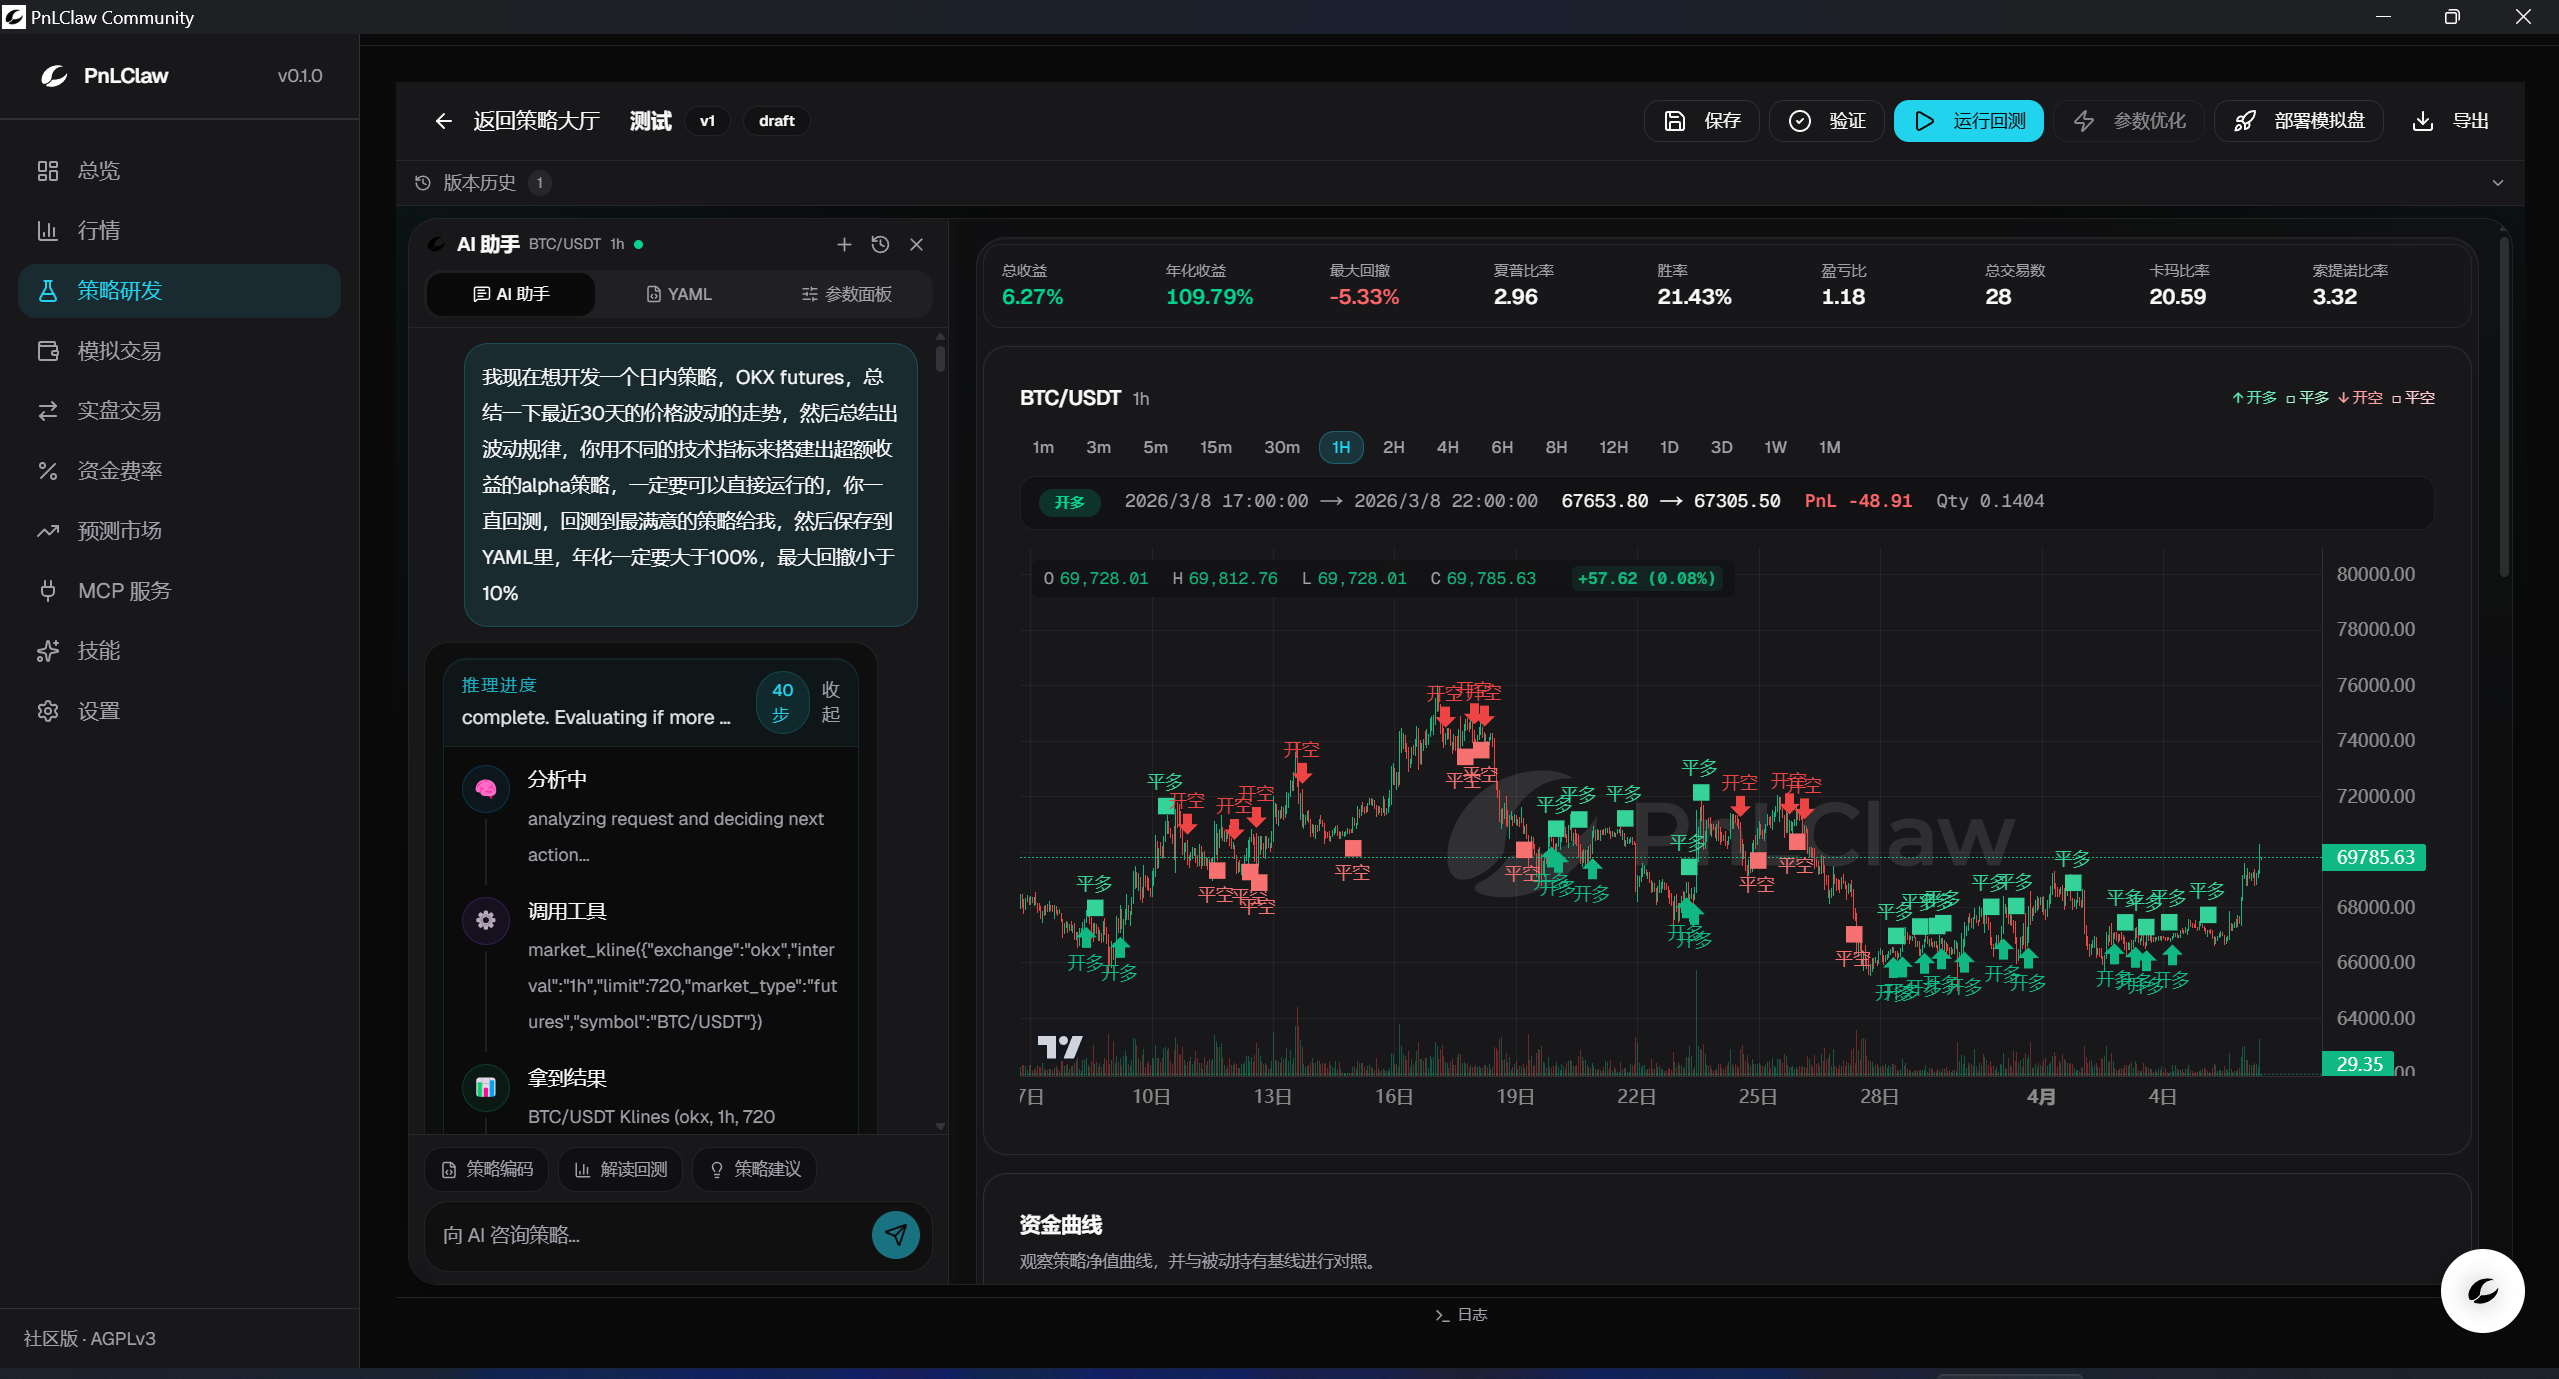Switch to the AI 助手 tab
2559x1379 pixels.
511,294
